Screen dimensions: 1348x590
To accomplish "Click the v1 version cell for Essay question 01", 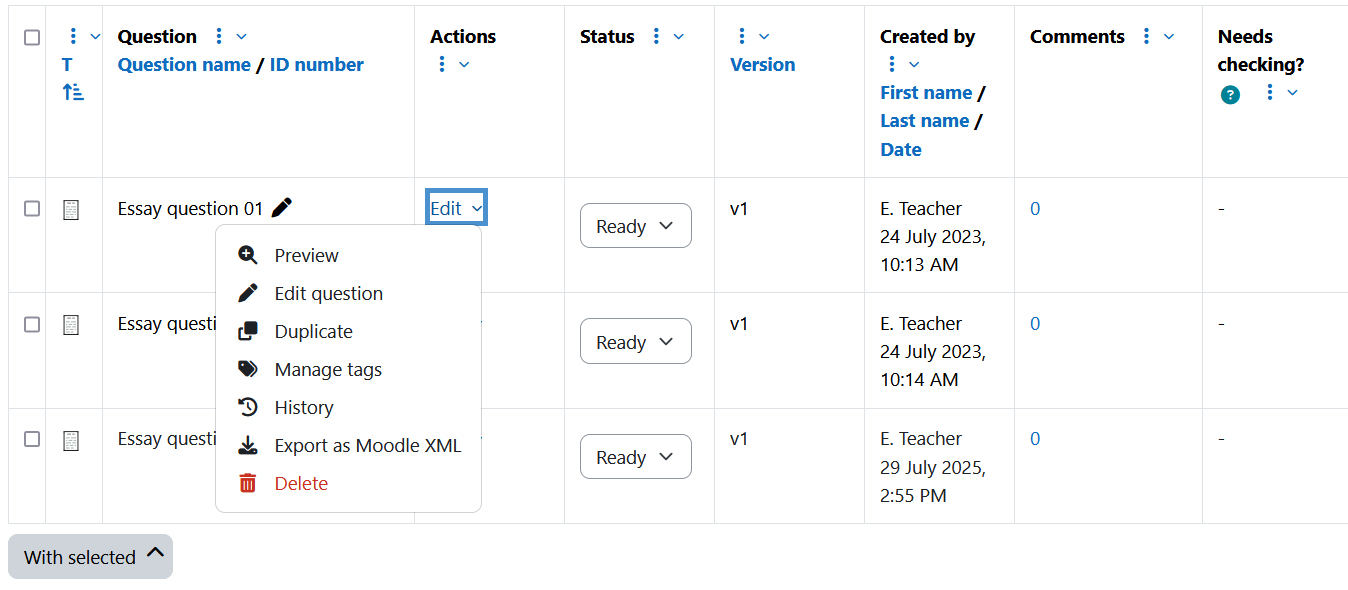I will pyautogui.click(x=739, y=208).
